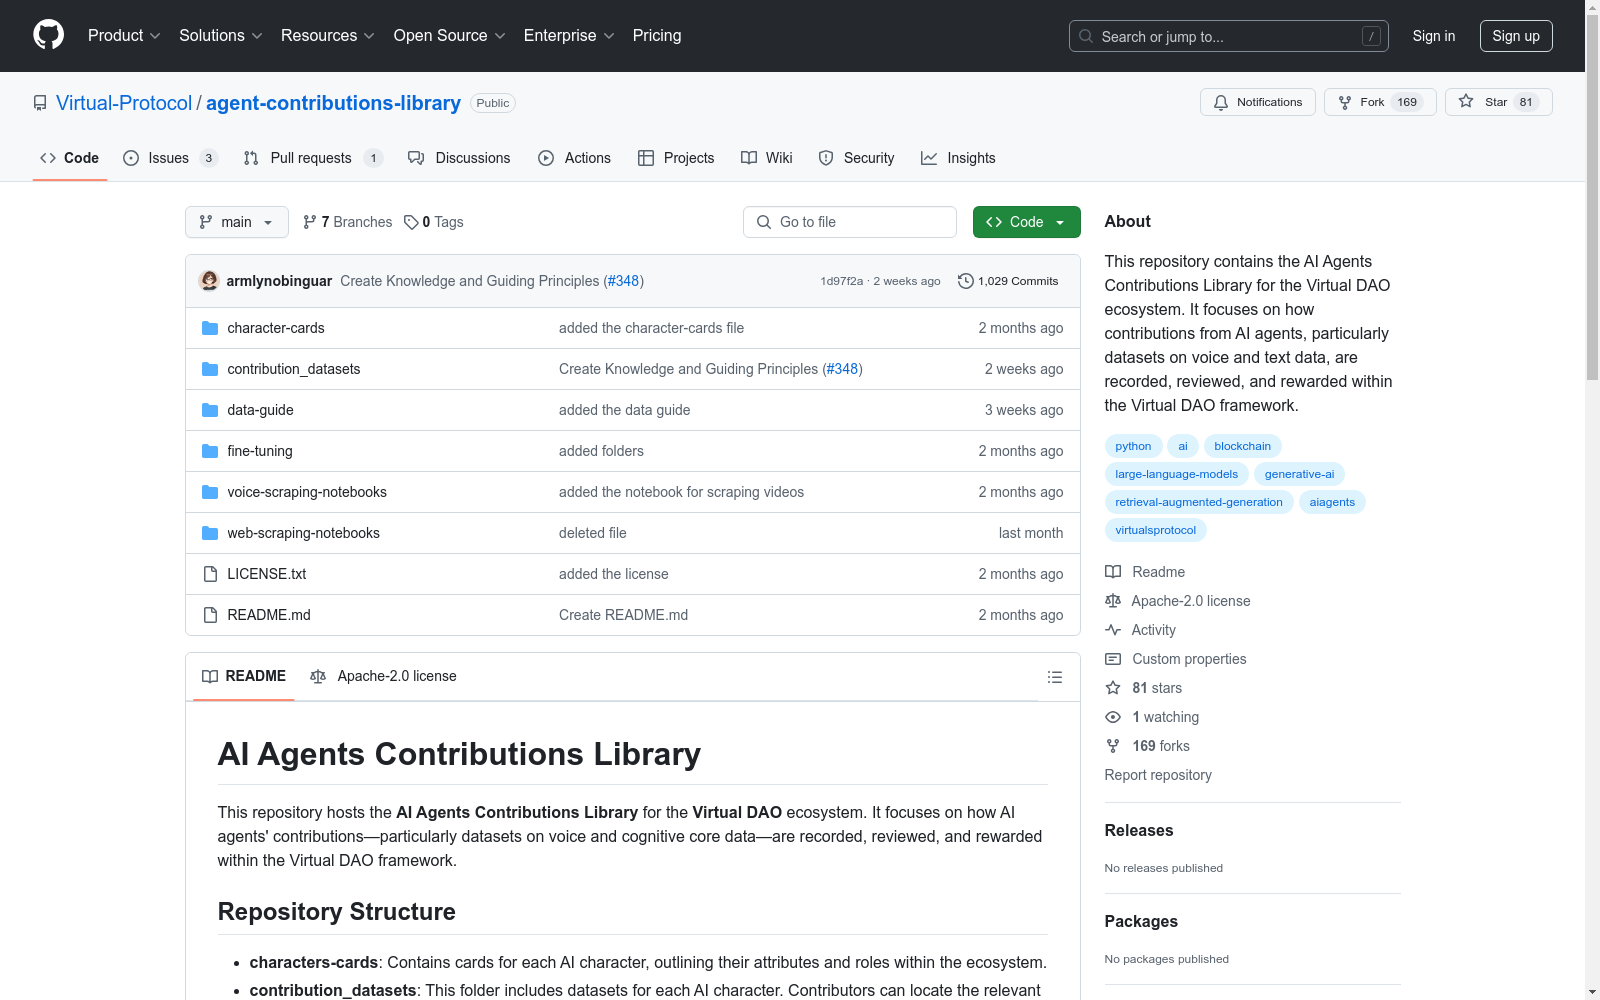Expand the Resources menu
The width and height of the screenshot is (1600, 1000).
[x=328, y=35]
